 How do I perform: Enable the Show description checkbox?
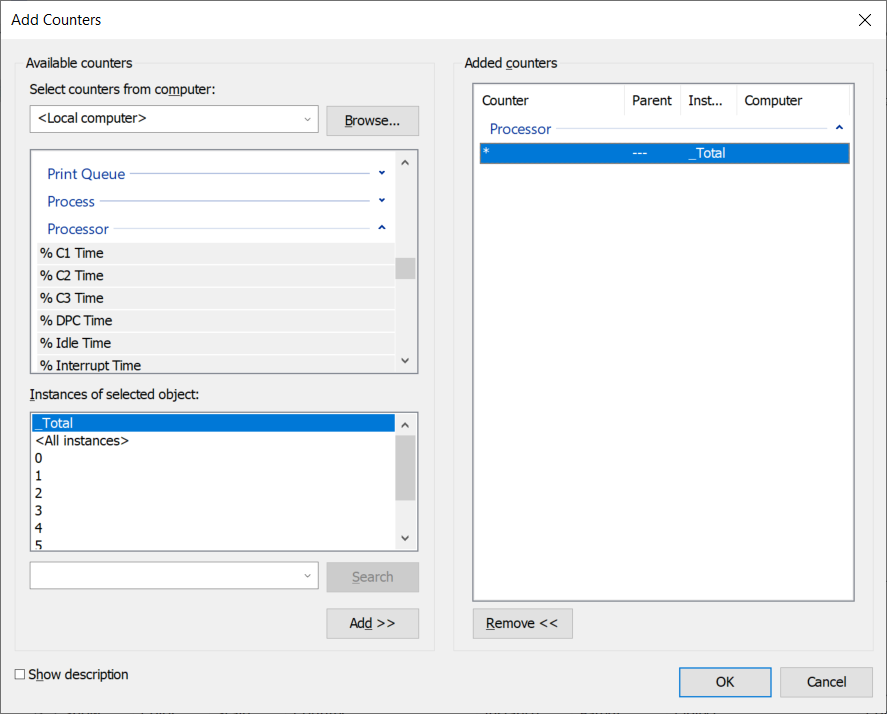pos(20,674)
